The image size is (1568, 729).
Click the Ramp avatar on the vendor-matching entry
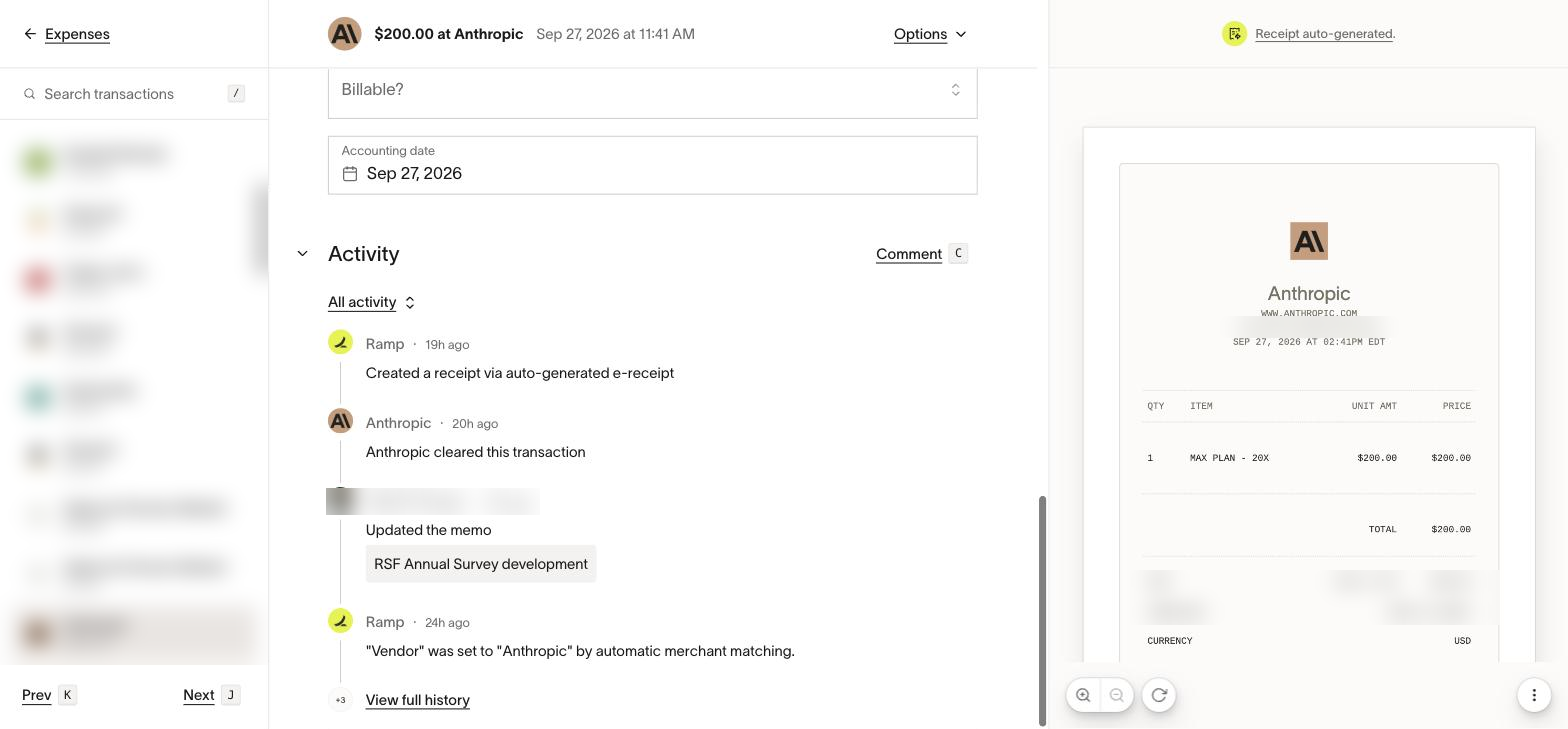tap(340, 621)
